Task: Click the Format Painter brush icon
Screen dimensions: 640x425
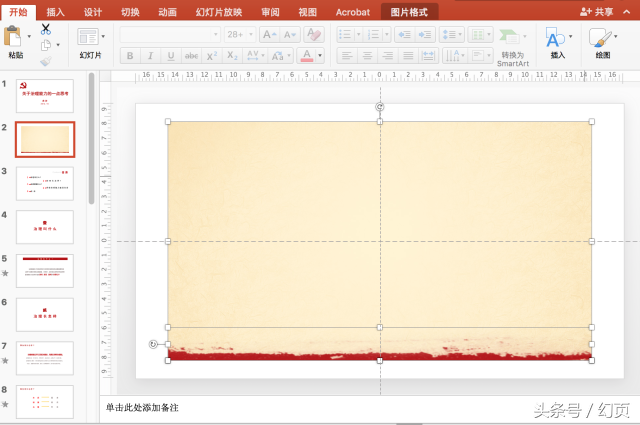Action: coord(46,61)
